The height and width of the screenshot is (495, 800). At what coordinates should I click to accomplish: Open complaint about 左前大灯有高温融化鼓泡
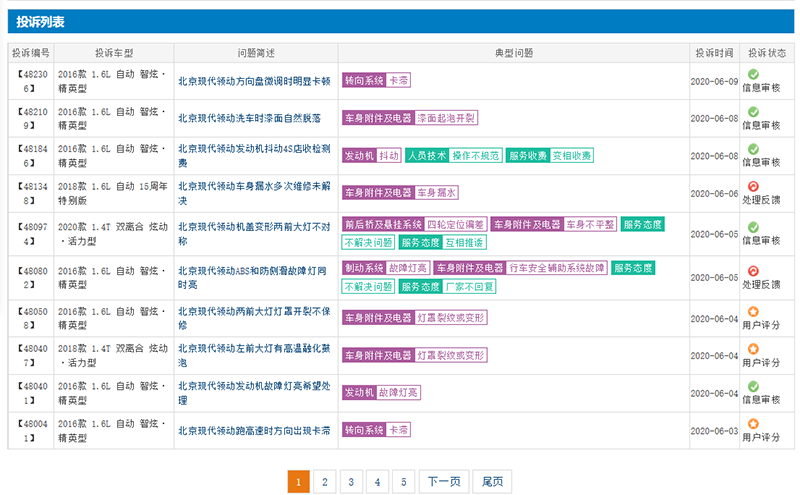[253, 355]
